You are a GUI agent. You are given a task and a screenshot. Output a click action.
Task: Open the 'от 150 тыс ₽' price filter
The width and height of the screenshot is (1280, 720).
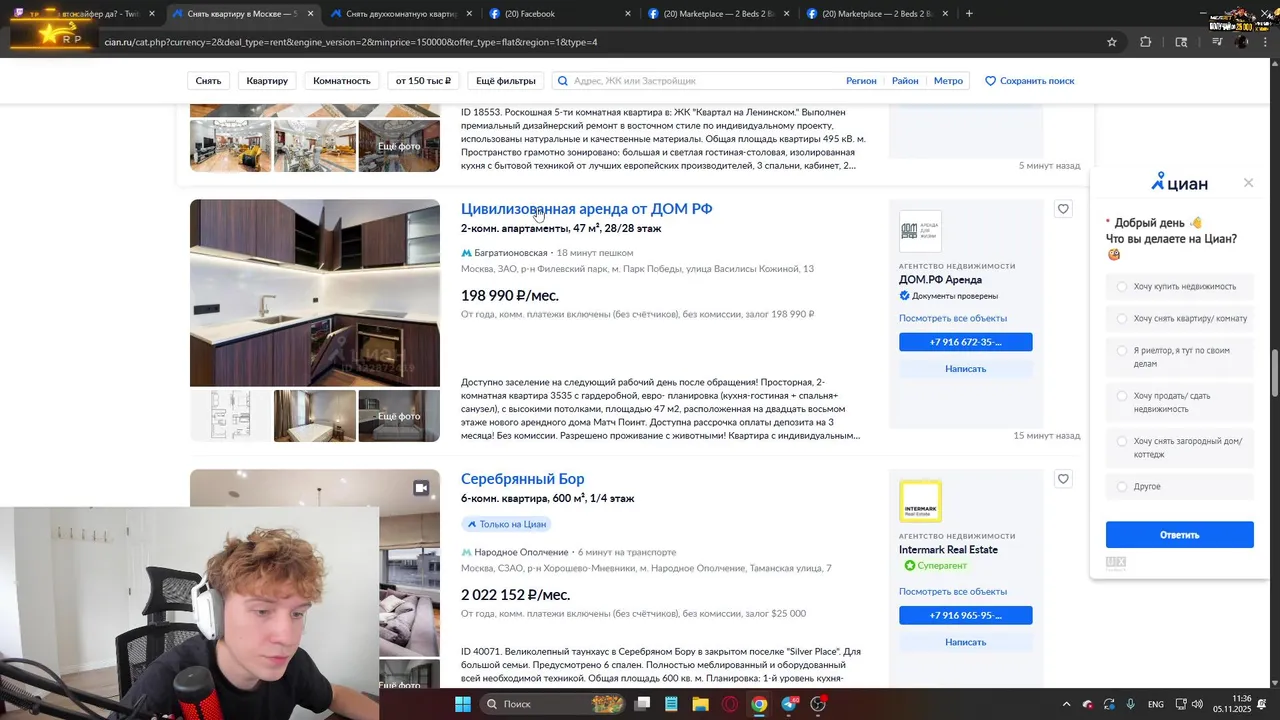pyautogui.click(x=423, y=81)
